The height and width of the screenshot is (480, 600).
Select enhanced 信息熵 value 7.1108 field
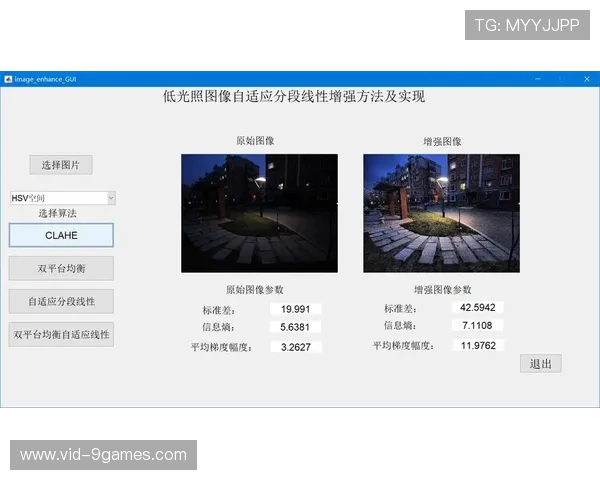[477, 325]
